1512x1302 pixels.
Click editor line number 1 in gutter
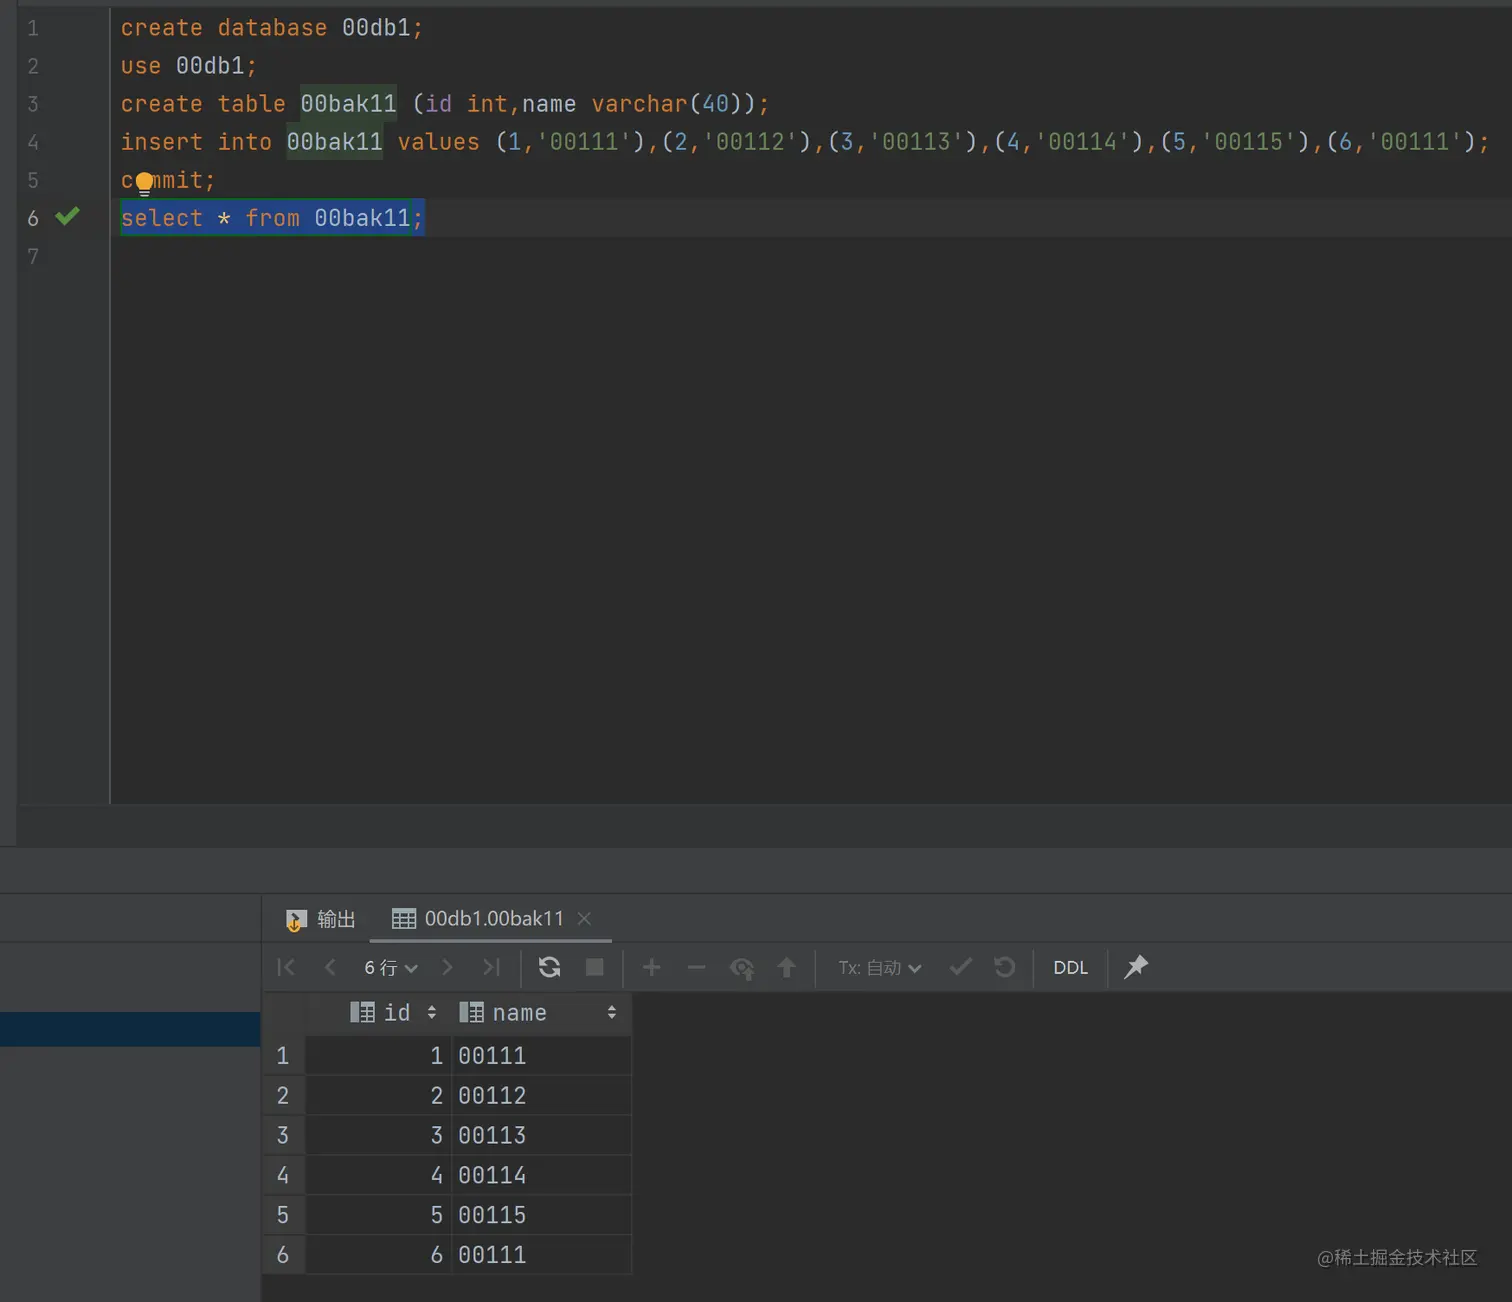[33, 28]
